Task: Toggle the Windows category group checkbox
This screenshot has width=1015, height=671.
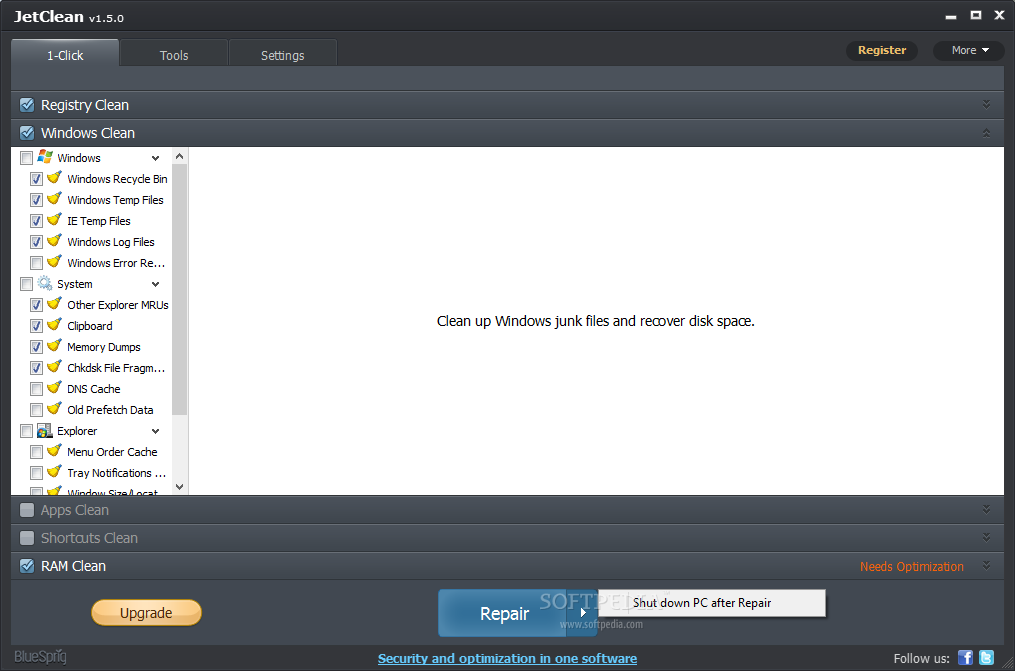Action: (x=27, y=158)
